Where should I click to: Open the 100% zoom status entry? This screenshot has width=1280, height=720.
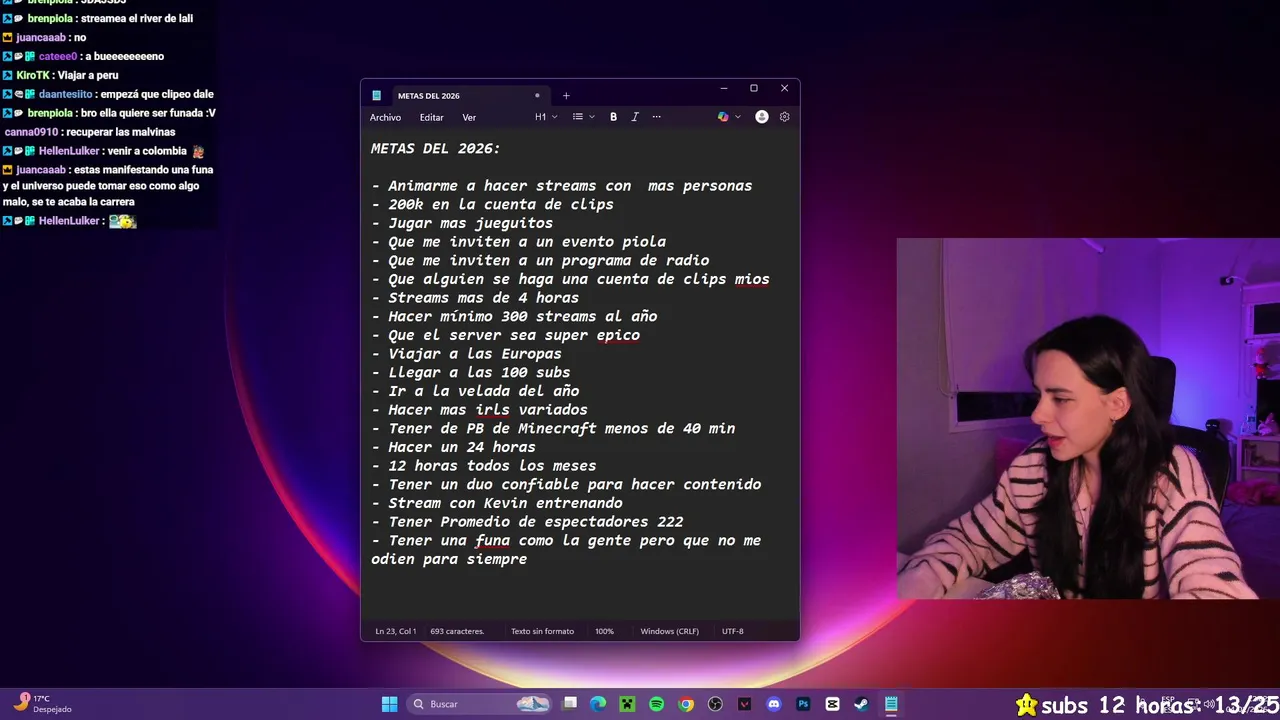click(604, 631)
